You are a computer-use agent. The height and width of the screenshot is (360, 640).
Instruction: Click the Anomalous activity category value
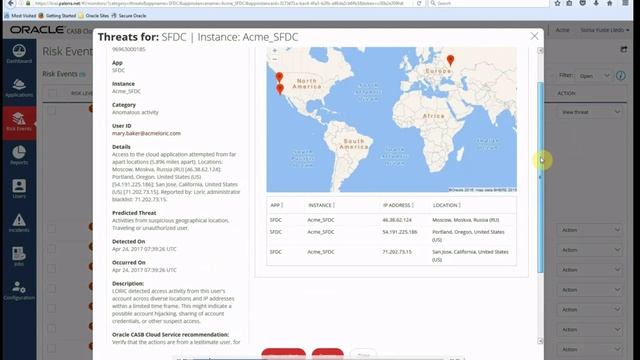[135, 112]
